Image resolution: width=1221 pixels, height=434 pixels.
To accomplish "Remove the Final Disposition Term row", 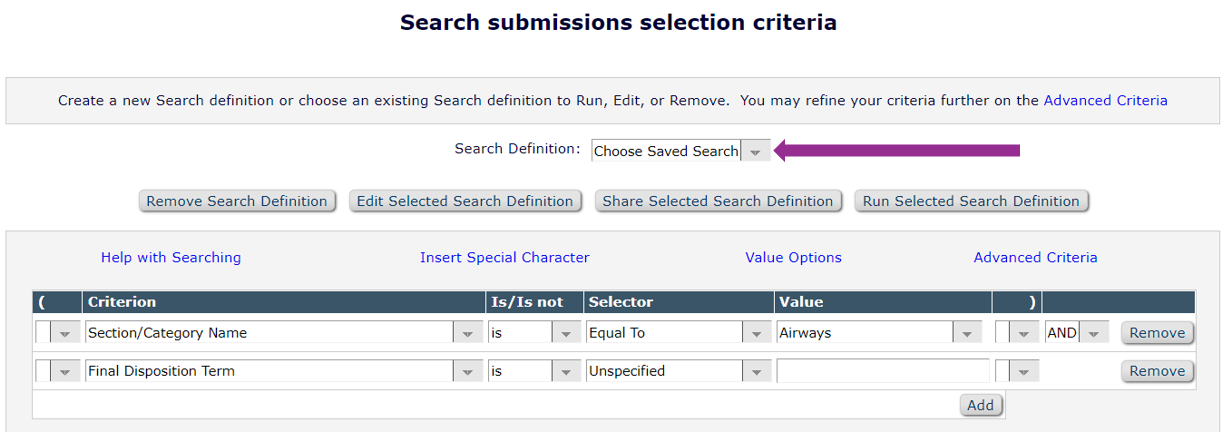I will pos(1157,371).
